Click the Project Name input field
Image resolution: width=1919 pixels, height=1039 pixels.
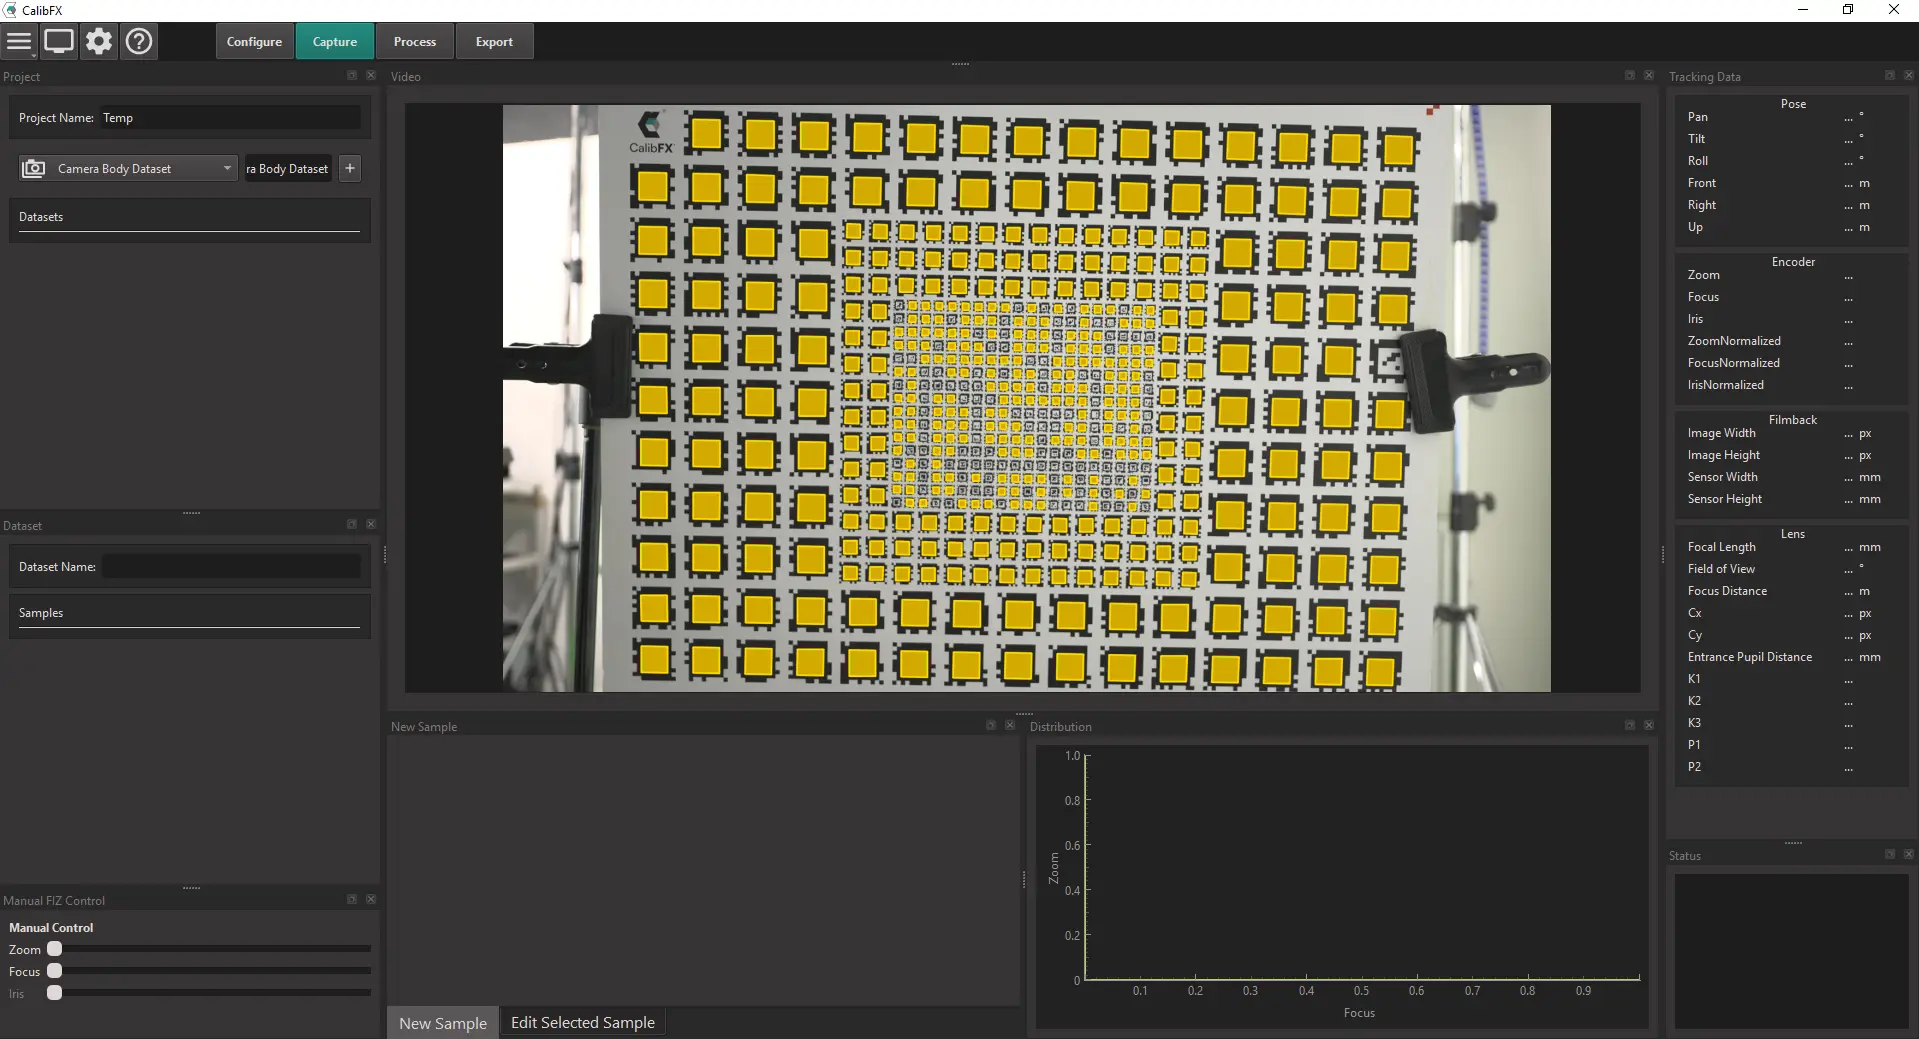click(x=230, y=118)
